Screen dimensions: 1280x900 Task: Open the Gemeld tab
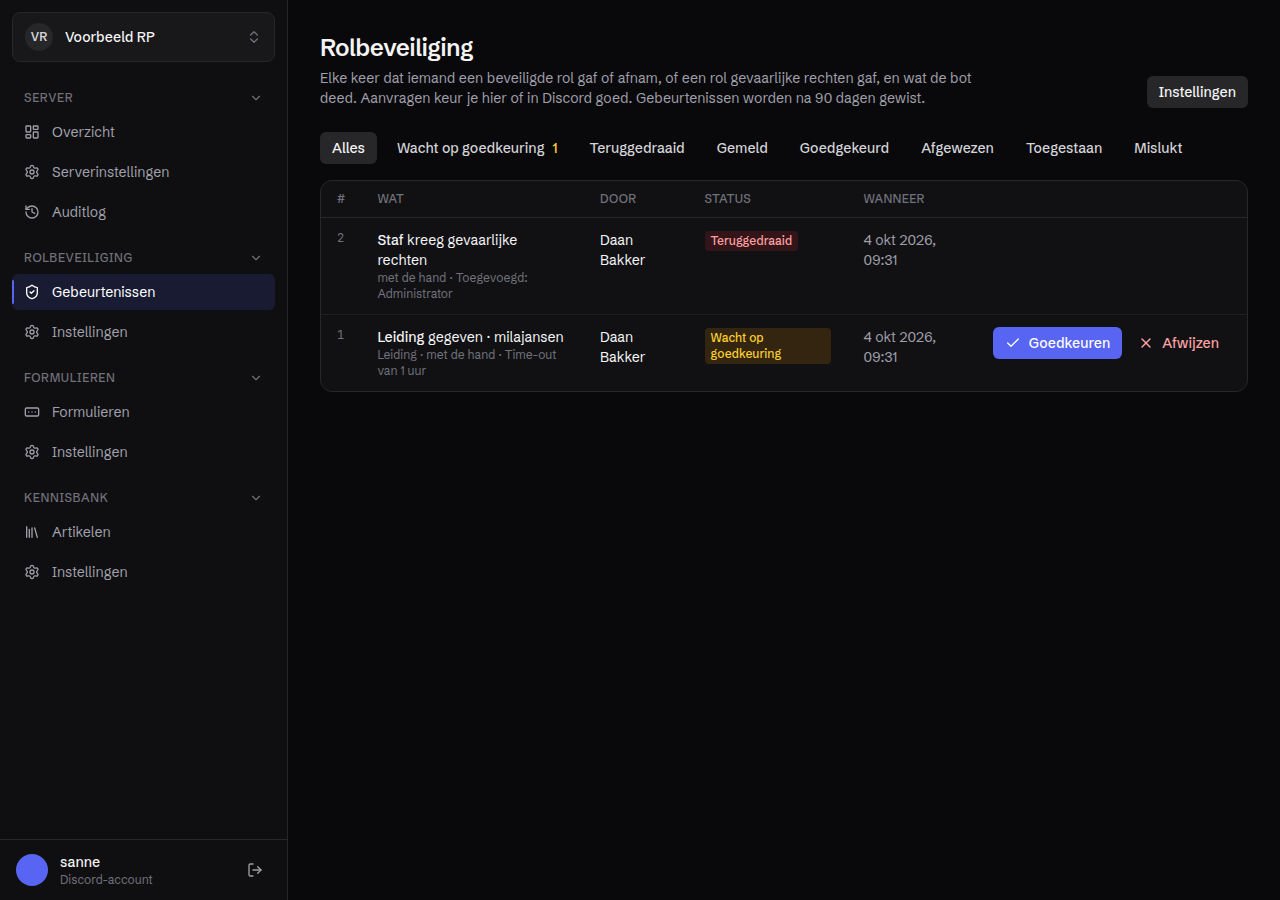742,148
